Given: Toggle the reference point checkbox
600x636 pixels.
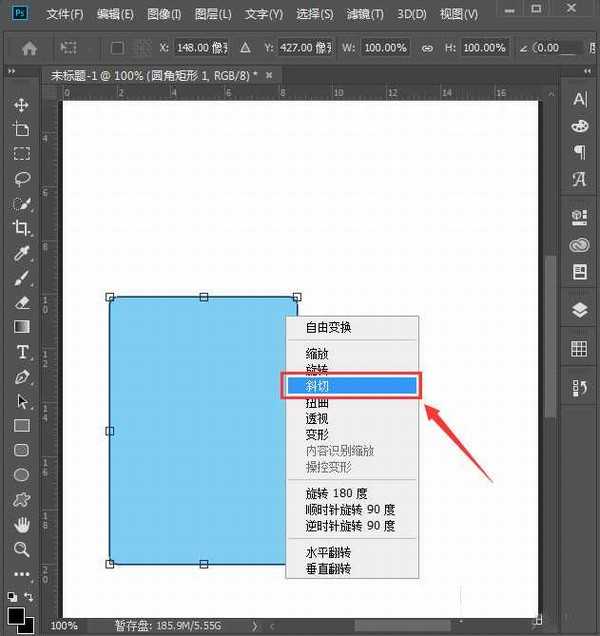Looking at the screenshot, I should click(116, 48).
